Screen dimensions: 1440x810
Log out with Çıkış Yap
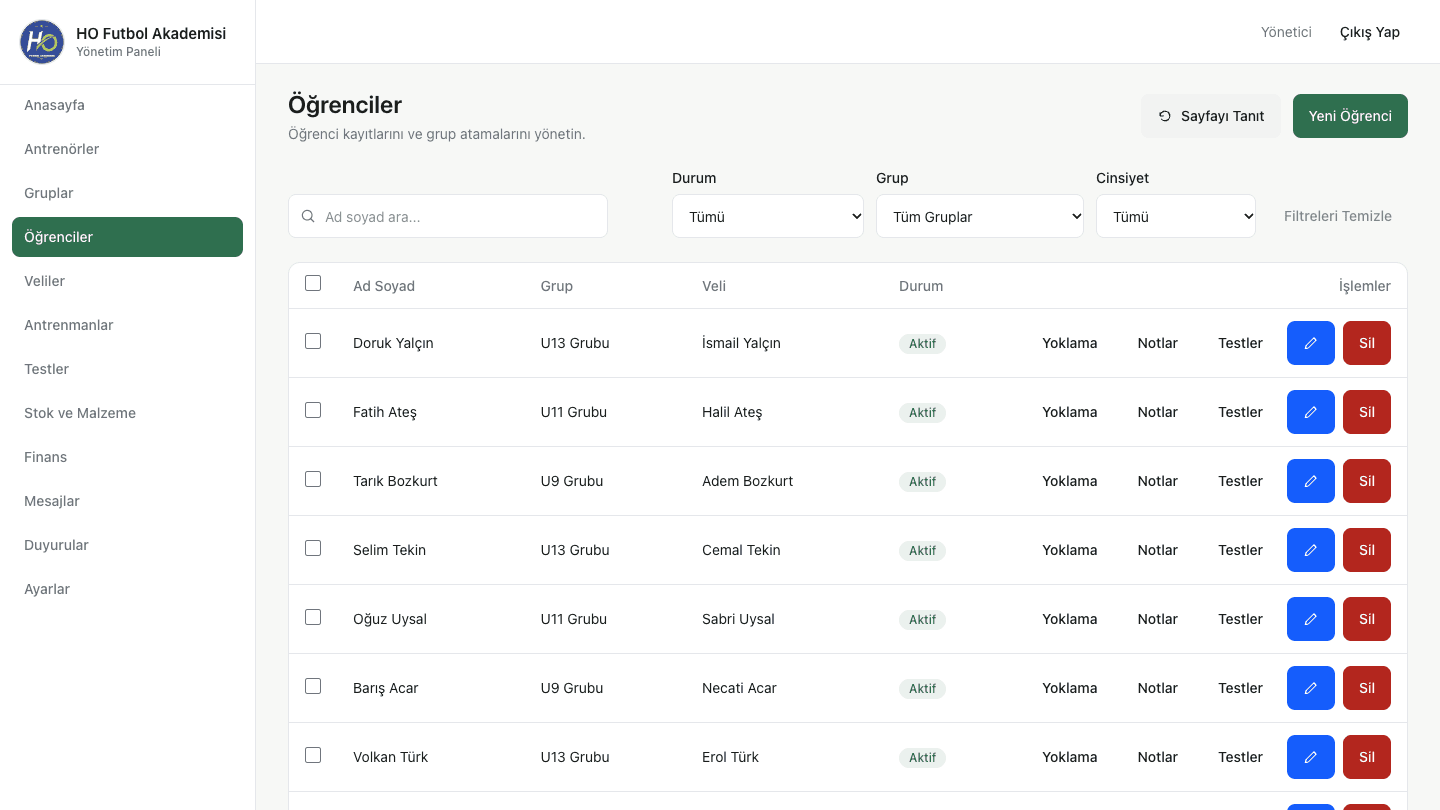[1370, 32]
